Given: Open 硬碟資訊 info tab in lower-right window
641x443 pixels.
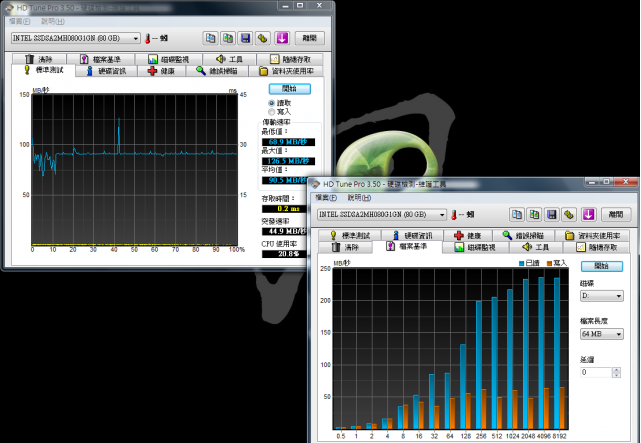Looking at the screenshot, I should tap(412, 235).
